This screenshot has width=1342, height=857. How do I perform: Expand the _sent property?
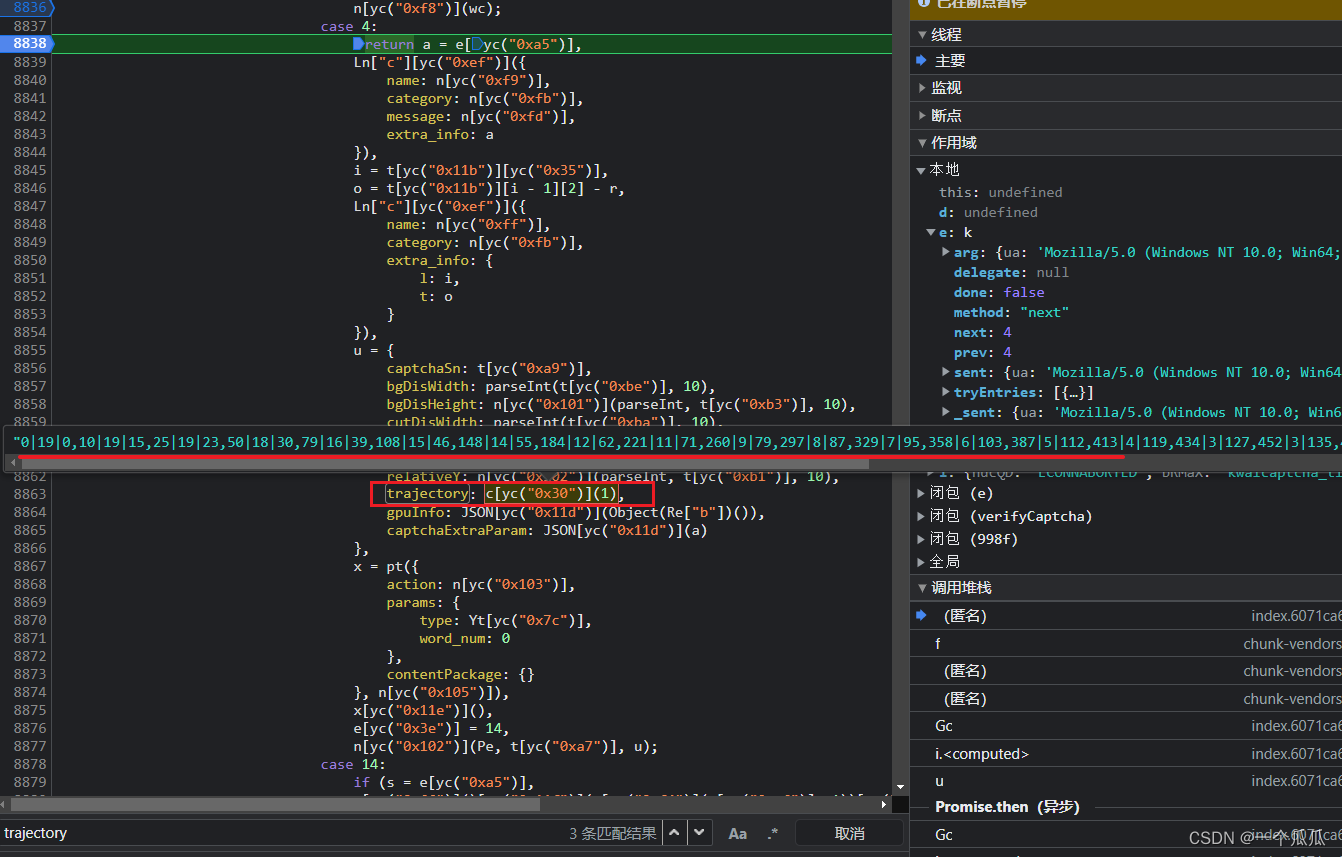tap(946, 412)
